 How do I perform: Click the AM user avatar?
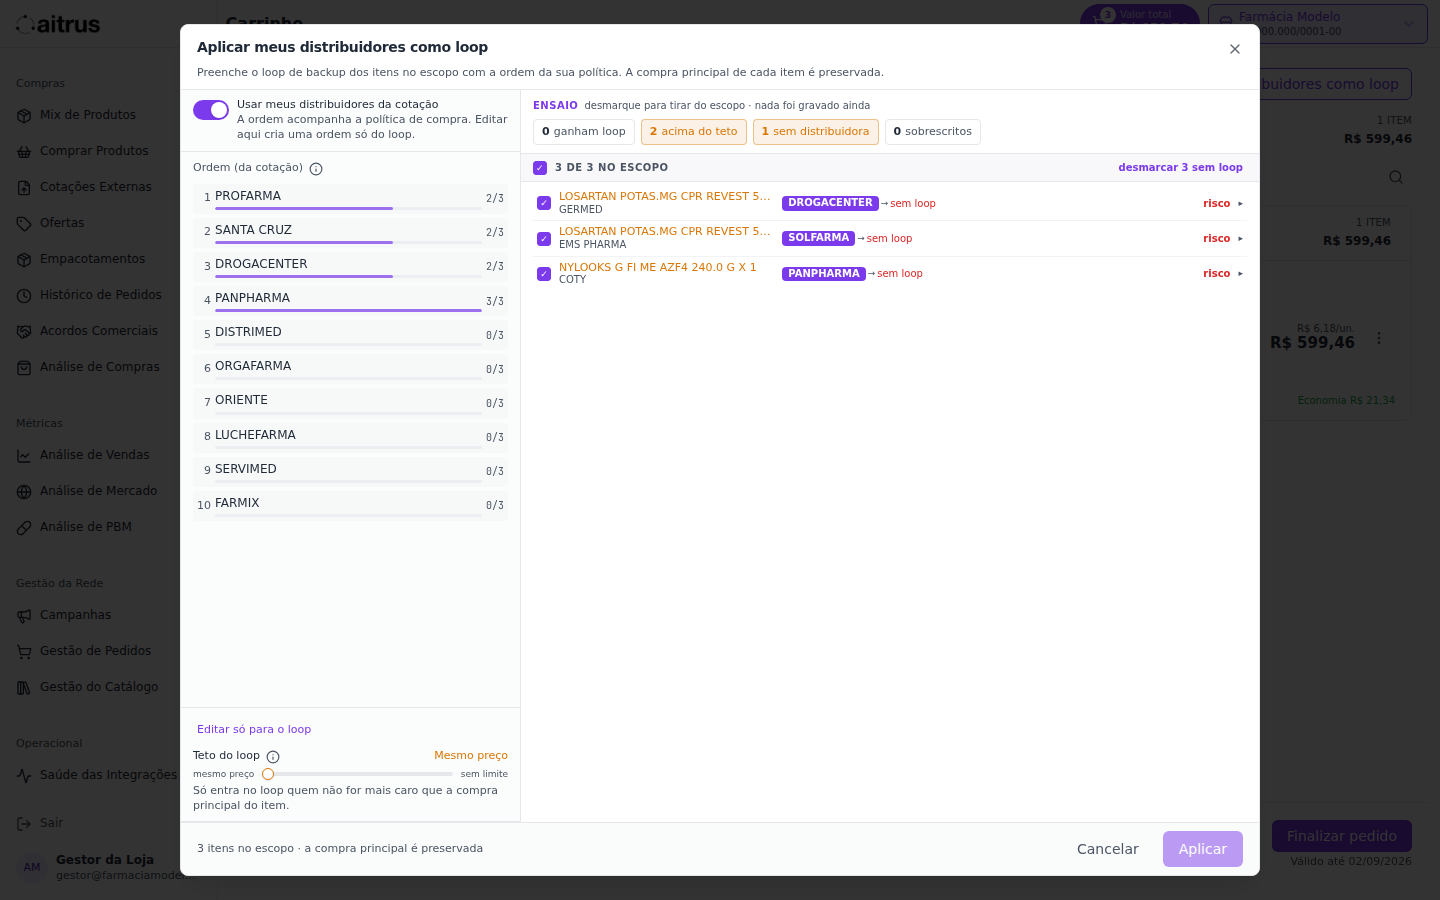coord(32,867)
